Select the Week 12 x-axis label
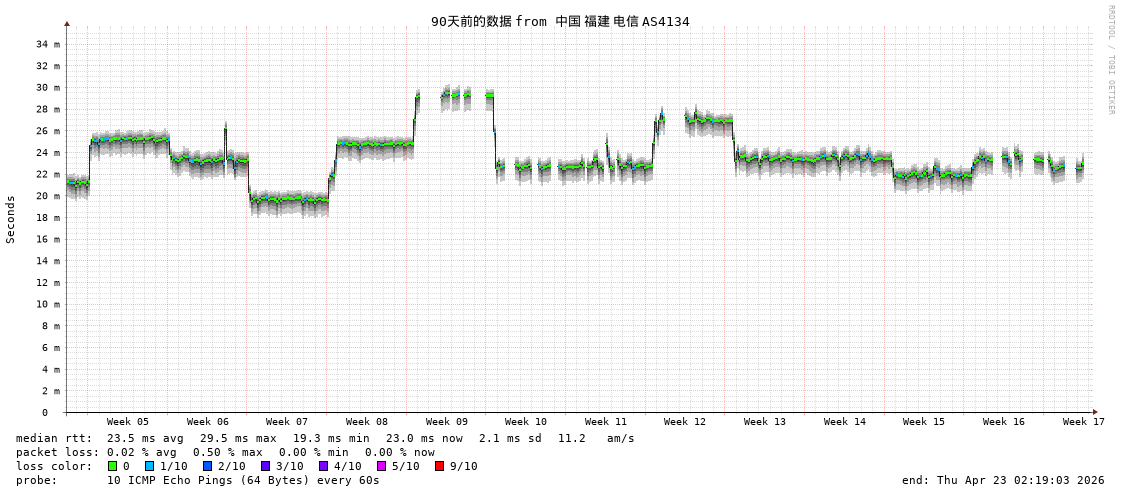 point(685,422)
